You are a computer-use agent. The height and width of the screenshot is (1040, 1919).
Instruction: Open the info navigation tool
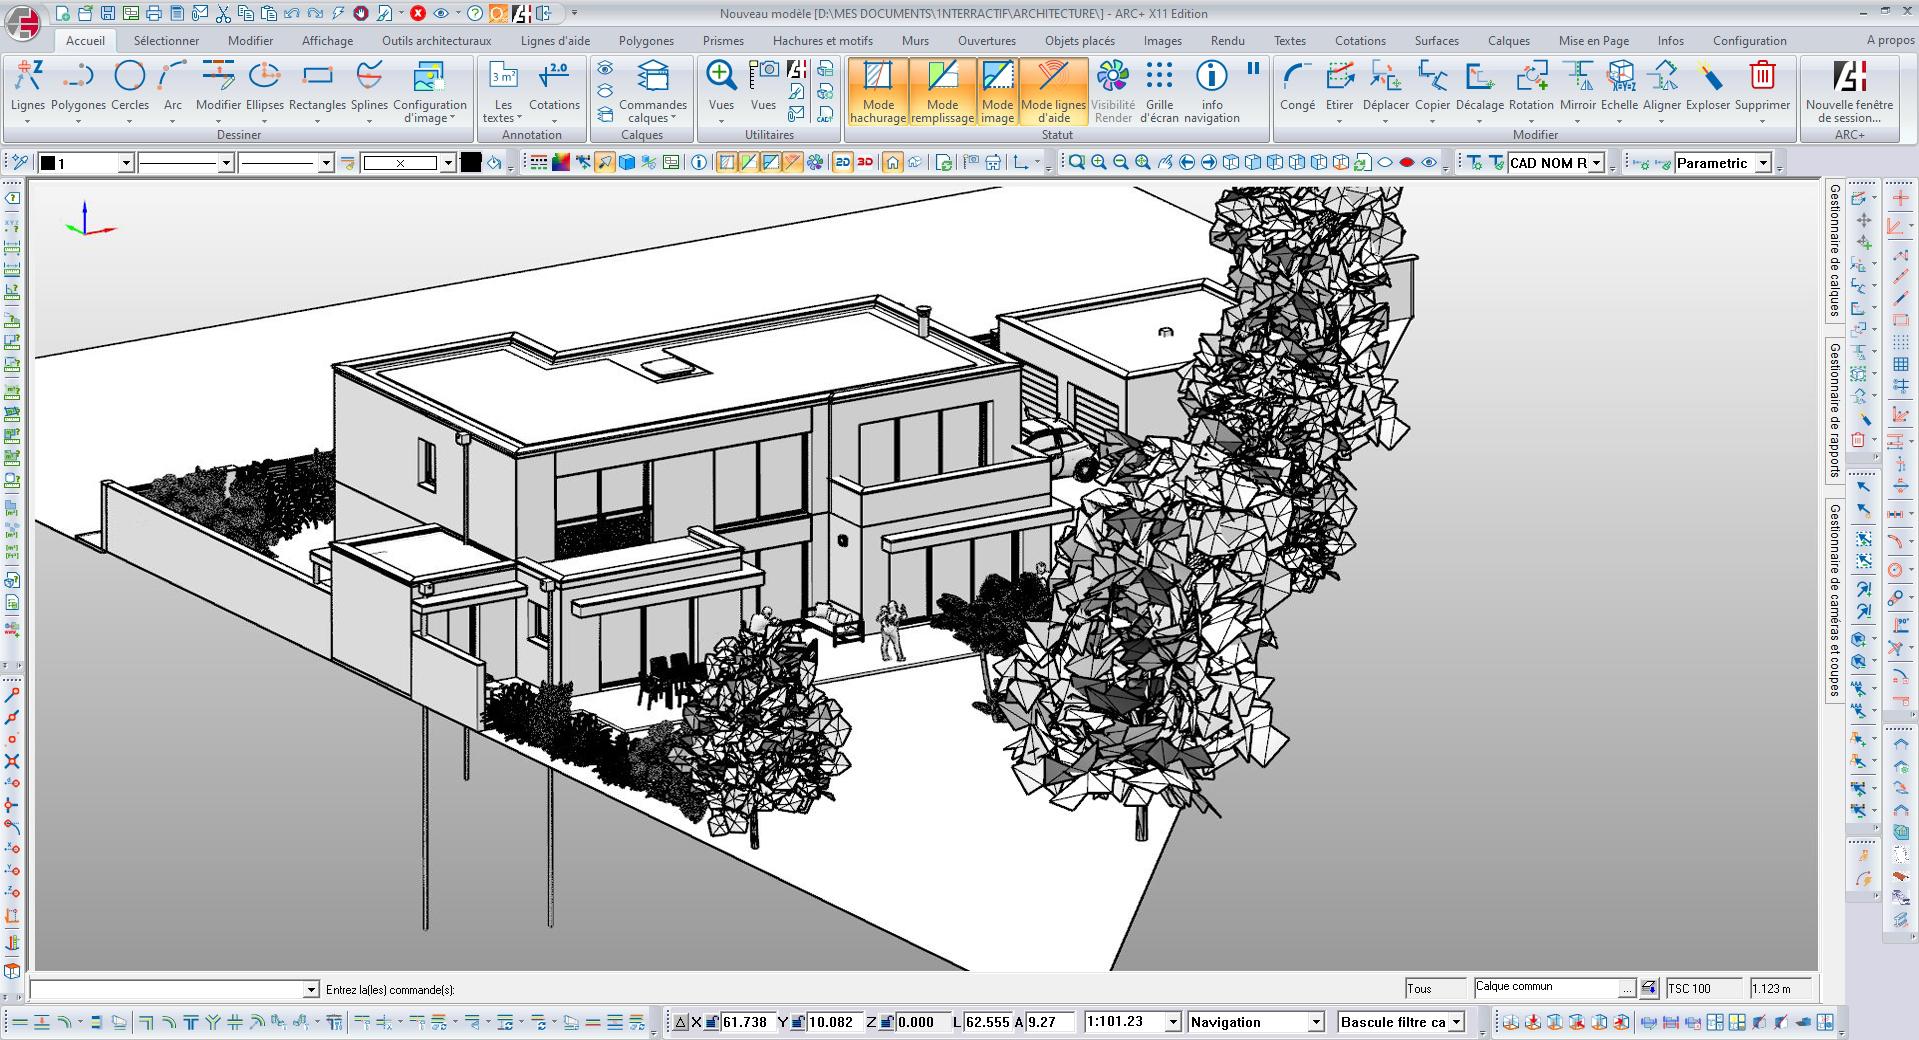[x=1211, y=90]
